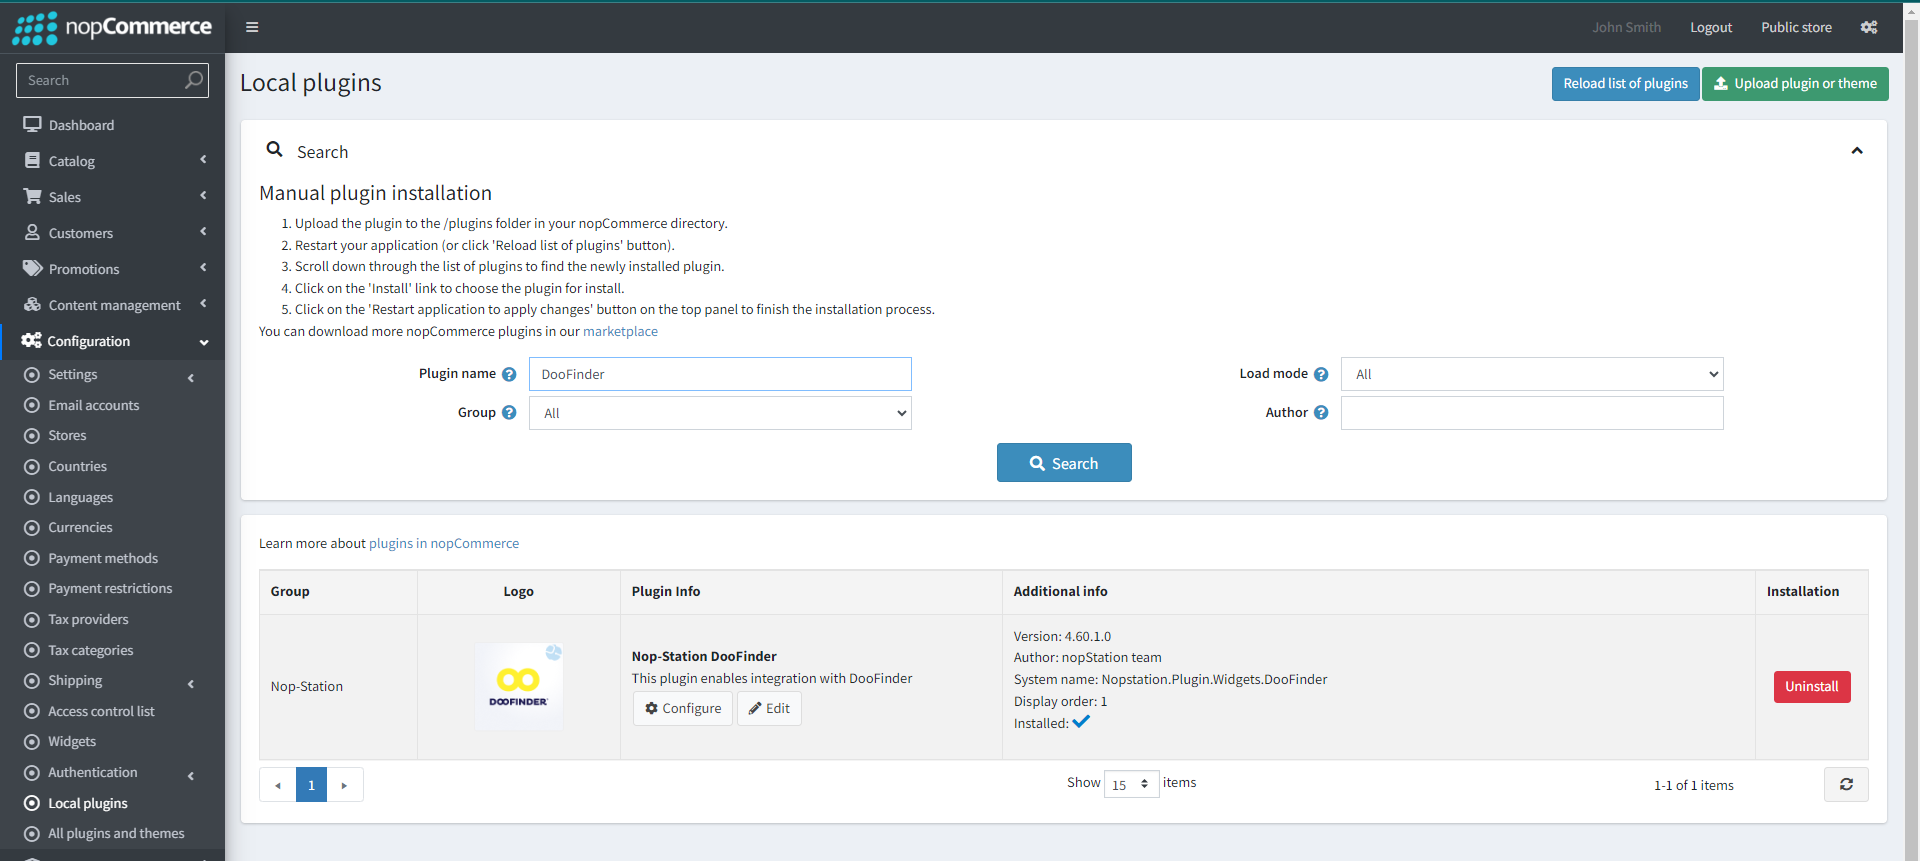Viewport: 1920px width, 861px height.
Task: Open plugins in nopCommerce link
Action: (444, 544)
